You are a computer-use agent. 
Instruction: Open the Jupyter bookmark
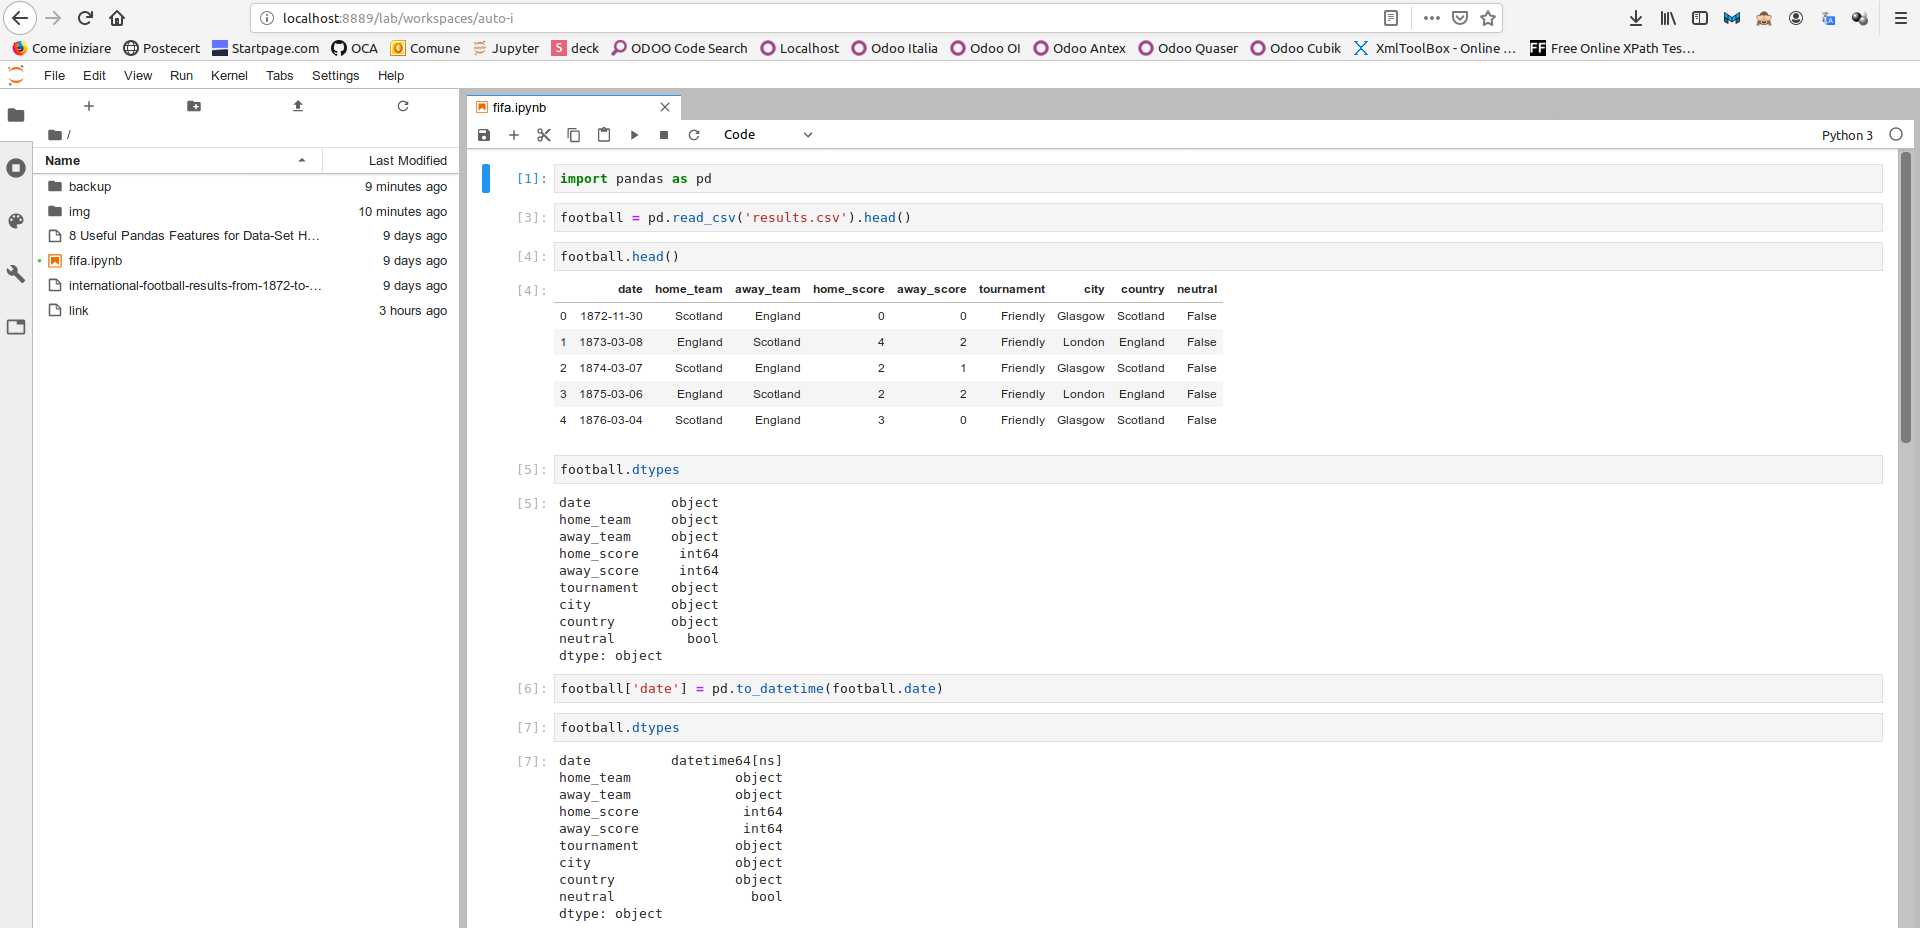click(506, 48)
